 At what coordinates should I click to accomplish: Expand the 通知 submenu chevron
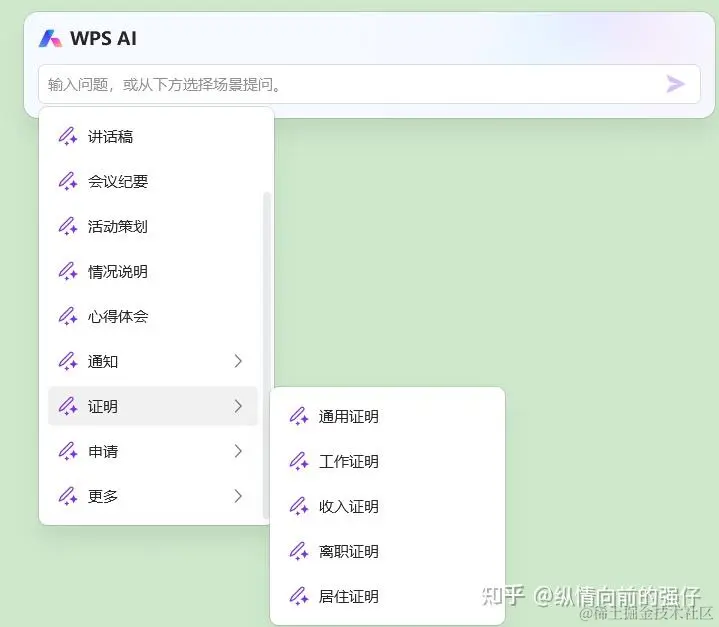point(238,361)
